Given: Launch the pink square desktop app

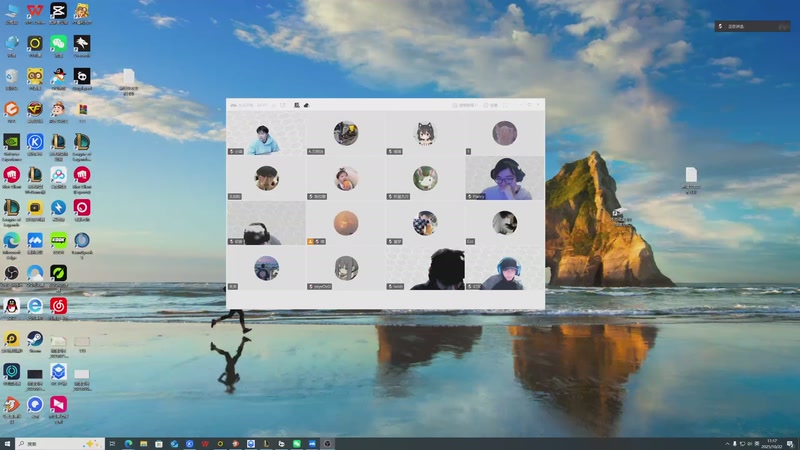Looking at the screenshot, I should [x=58, y=408].
